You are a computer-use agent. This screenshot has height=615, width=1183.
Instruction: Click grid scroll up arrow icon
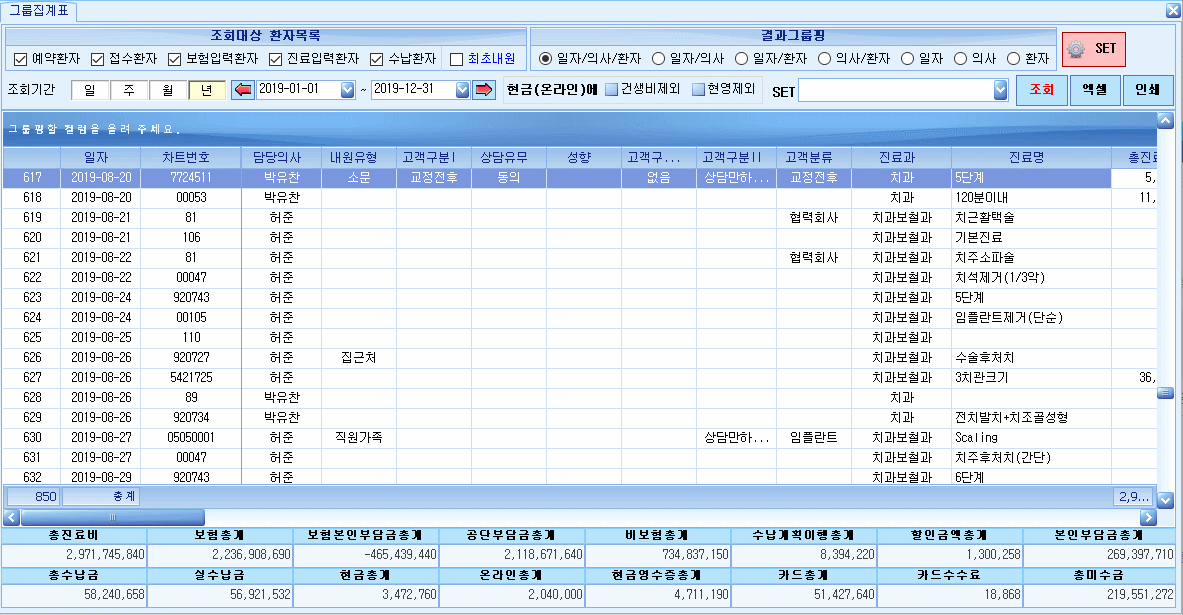[1166, 121]
